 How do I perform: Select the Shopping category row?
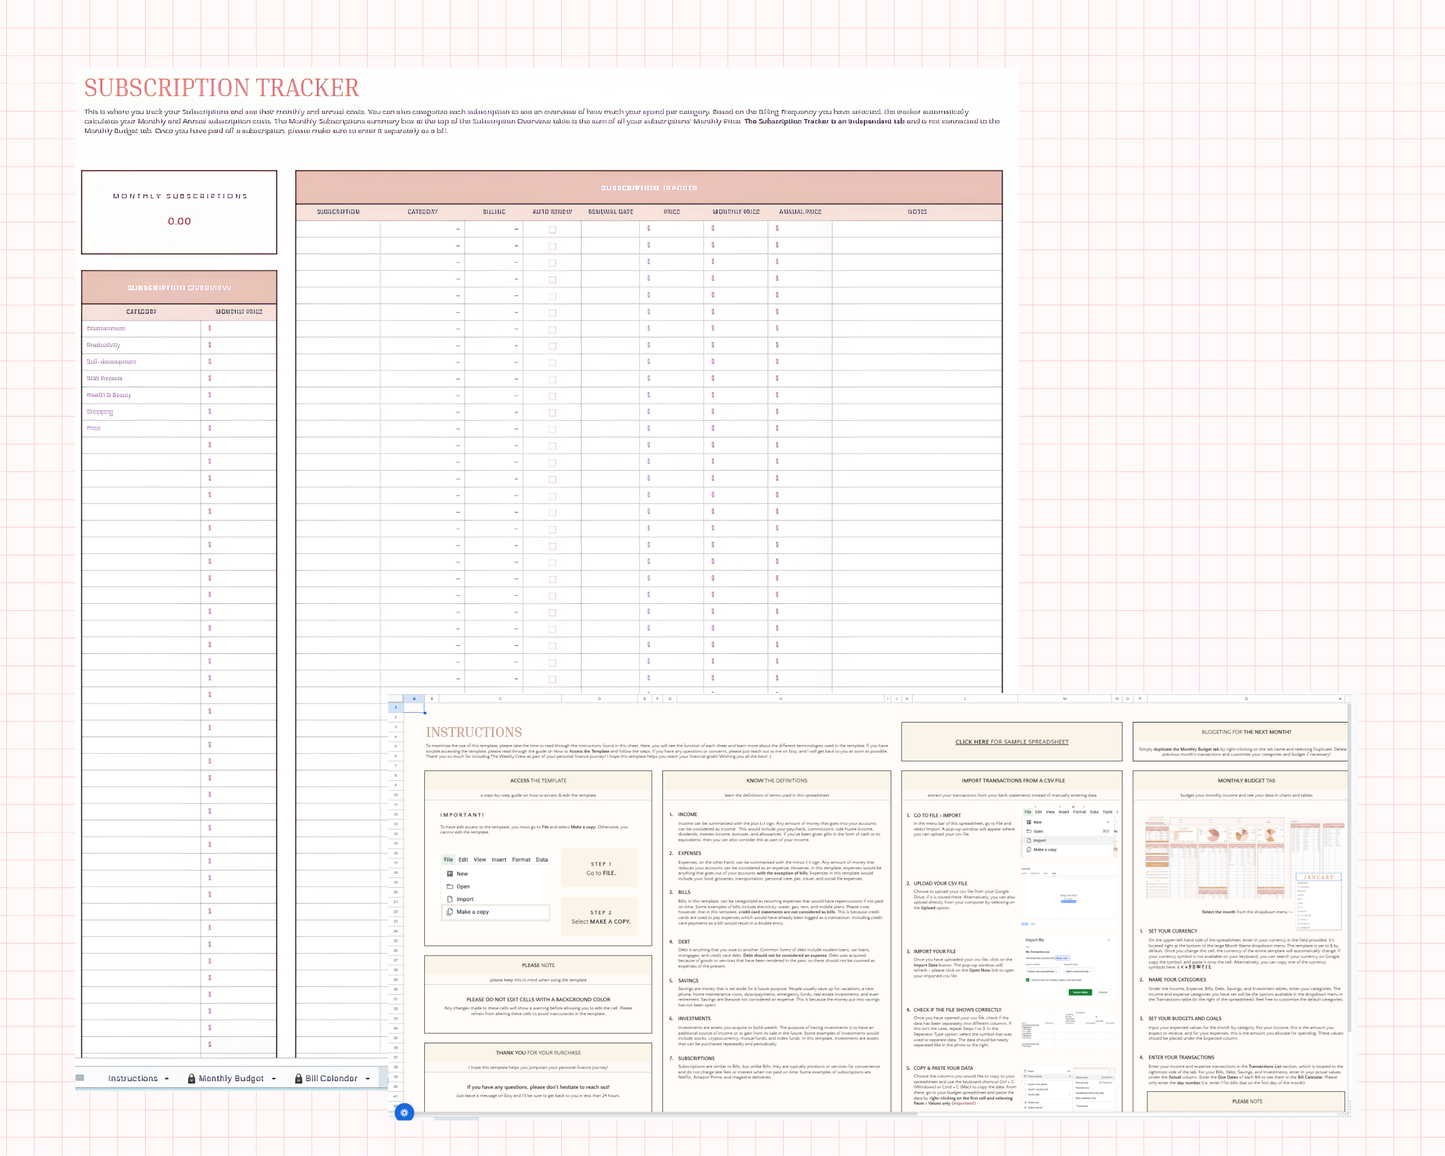tap(179, 412)
